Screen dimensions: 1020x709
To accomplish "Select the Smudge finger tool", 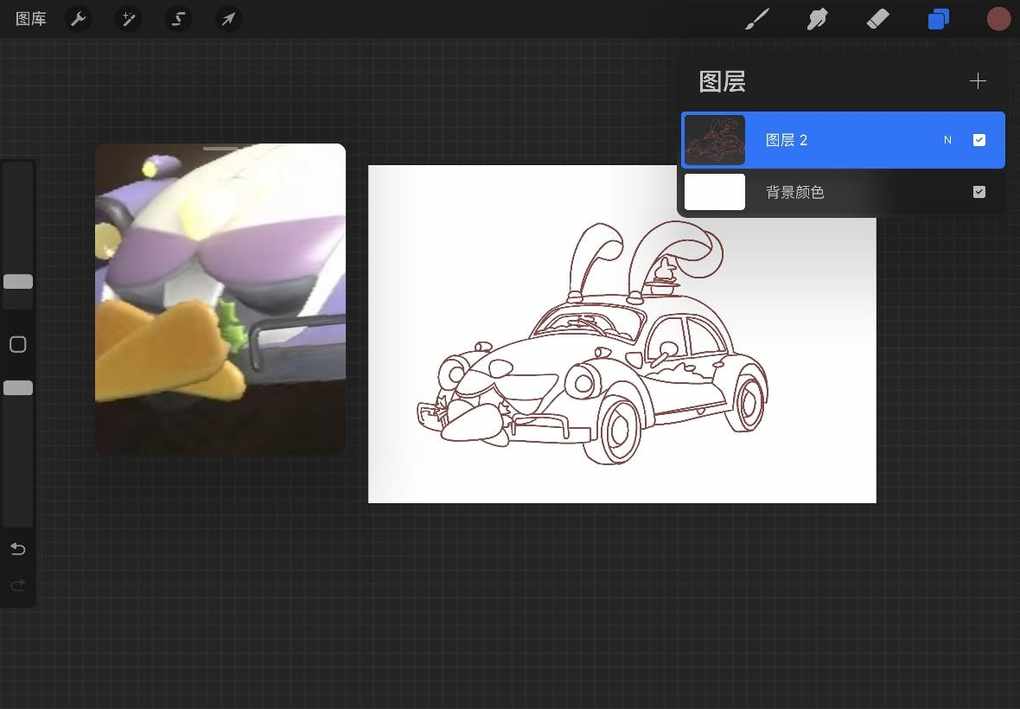I will [817, 19].
